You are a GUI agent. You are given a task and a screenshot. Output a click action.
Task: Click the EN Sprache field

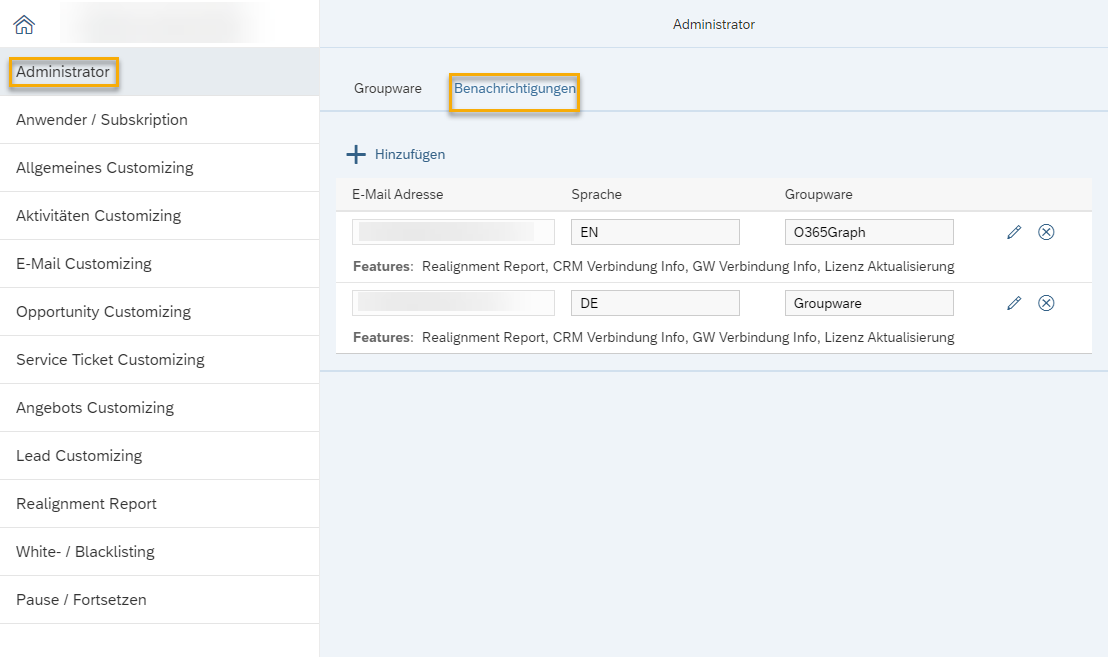pyautogui.click(x=655, y=232)
